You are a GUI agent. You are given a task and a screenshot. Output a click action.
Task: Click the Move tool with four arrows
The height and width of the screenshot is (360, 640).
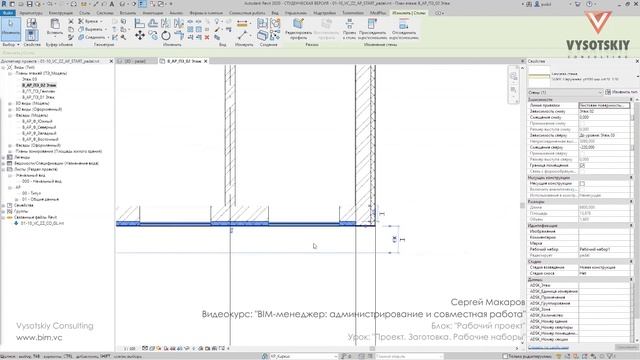(x=140, y=36)
